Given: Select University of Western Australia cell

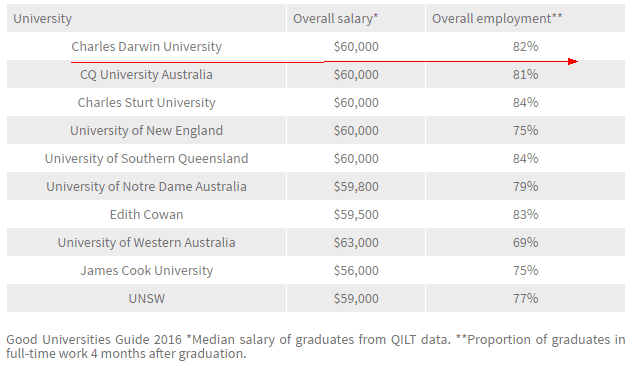Looking at the screenshot, I should 146,242.
